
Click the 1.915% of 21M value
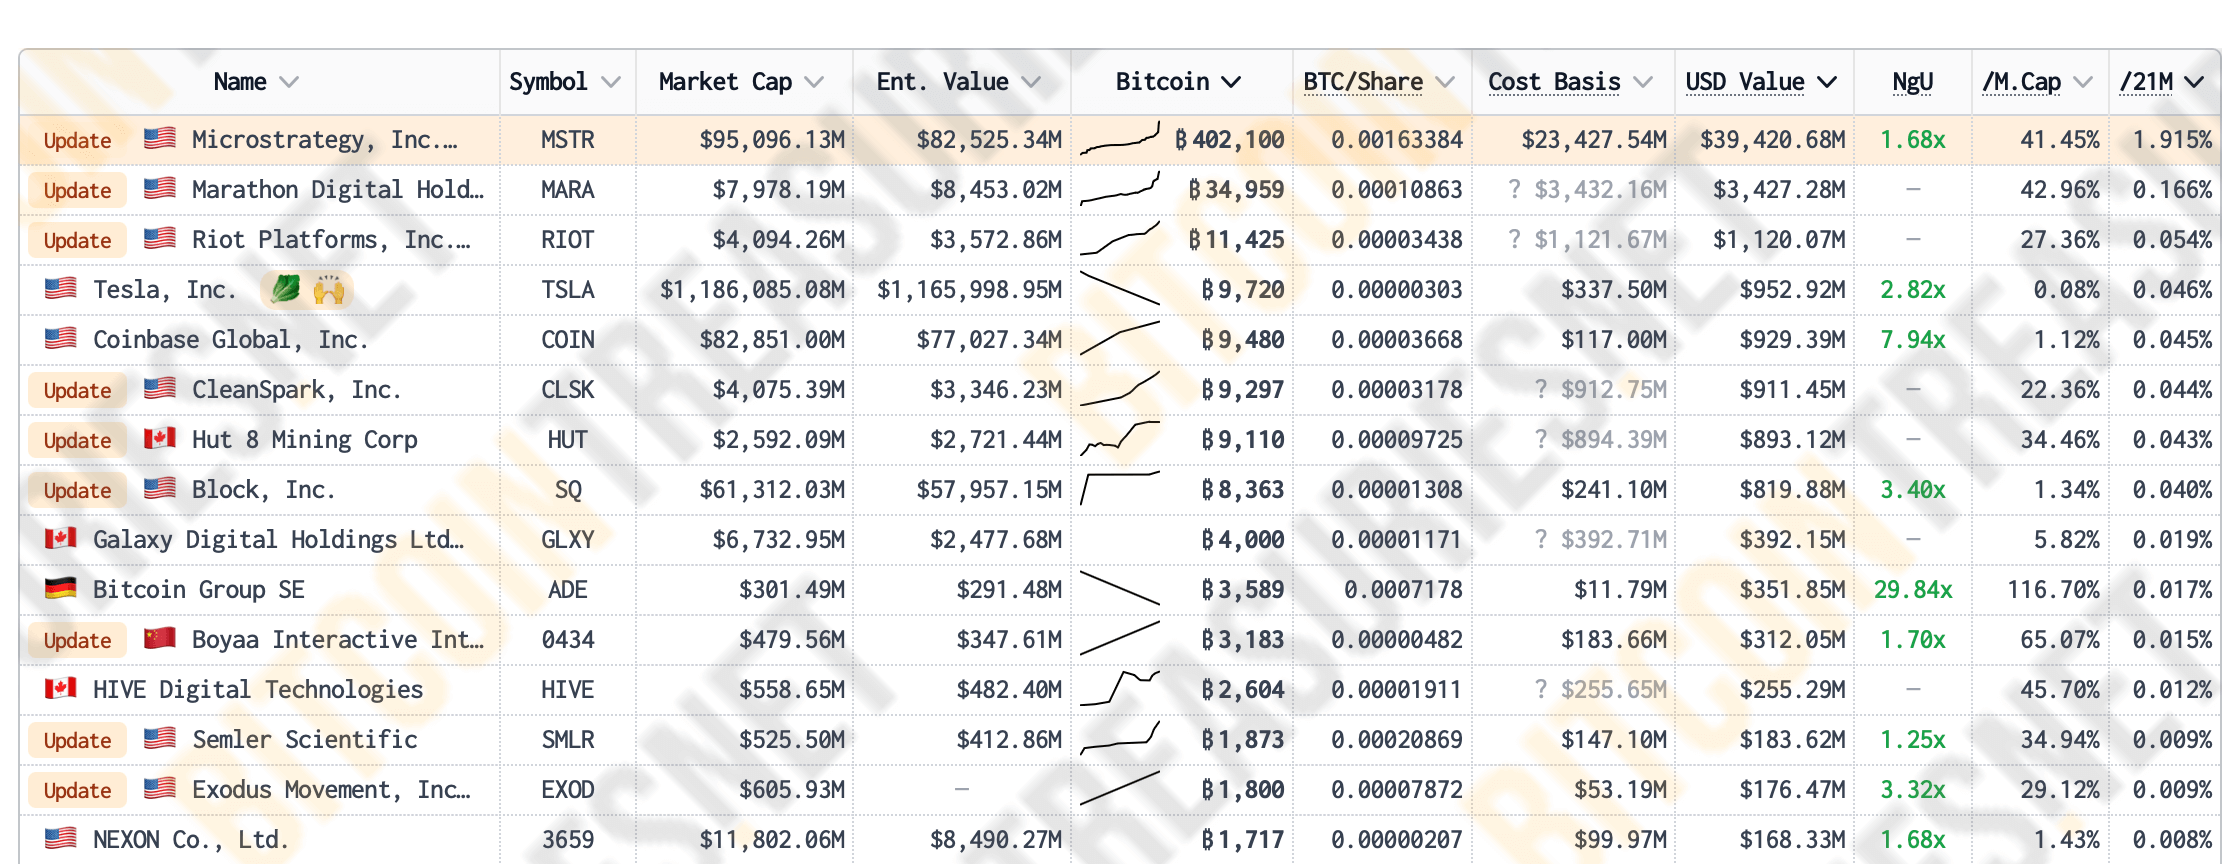pyautogui.click(x=2171, y=140)
